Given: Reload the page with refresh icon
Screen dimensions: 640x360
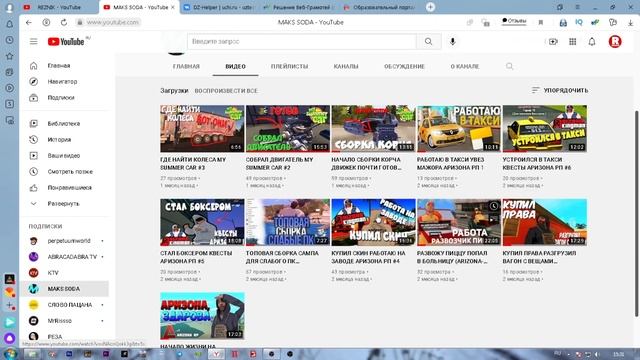Looking at the screenshot, I should click(x=64, y=22).
